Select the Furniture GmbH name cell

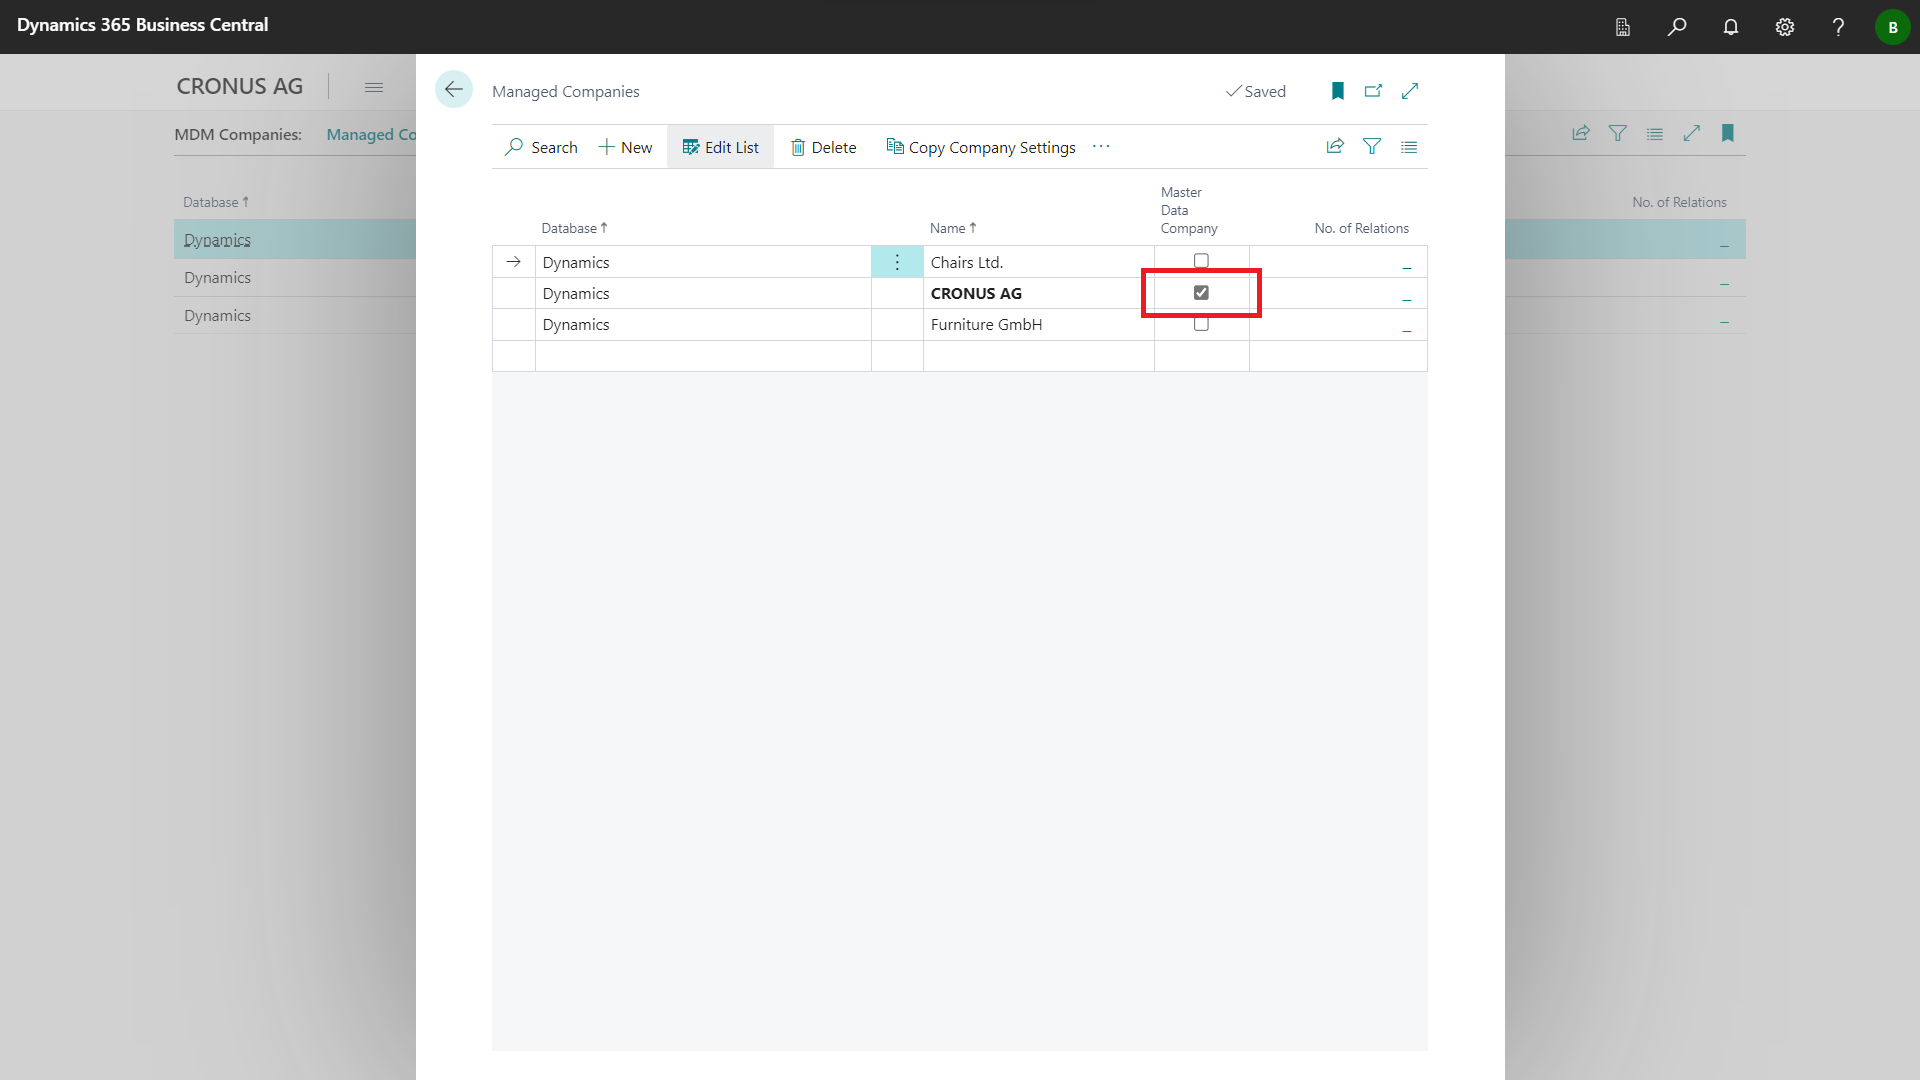coord(1038,324)
